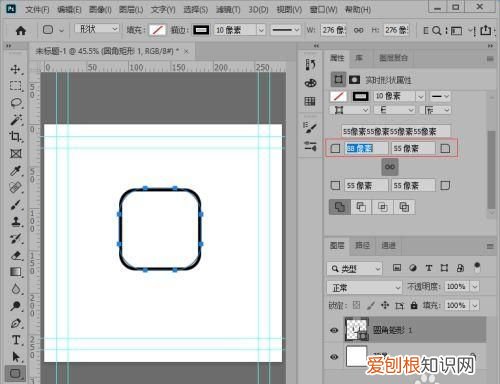Open stroke width dropdown in options bar
This screenshot has height=384, width=500.
pos(261,30)
